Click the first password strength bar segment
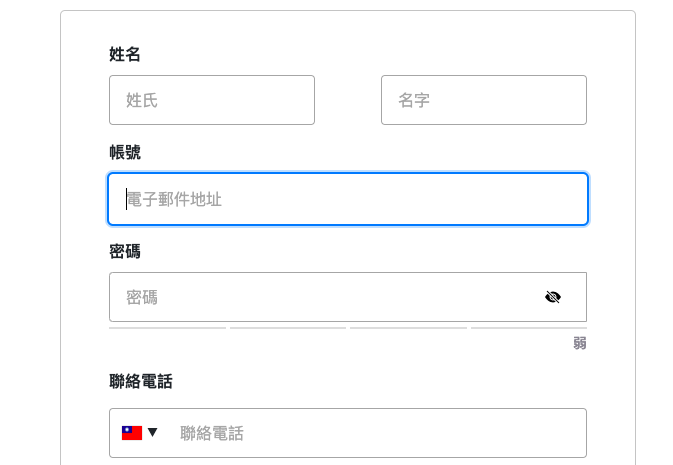Image resolution: width=673 pixels, height=465 pixels. tap(167, 327)
